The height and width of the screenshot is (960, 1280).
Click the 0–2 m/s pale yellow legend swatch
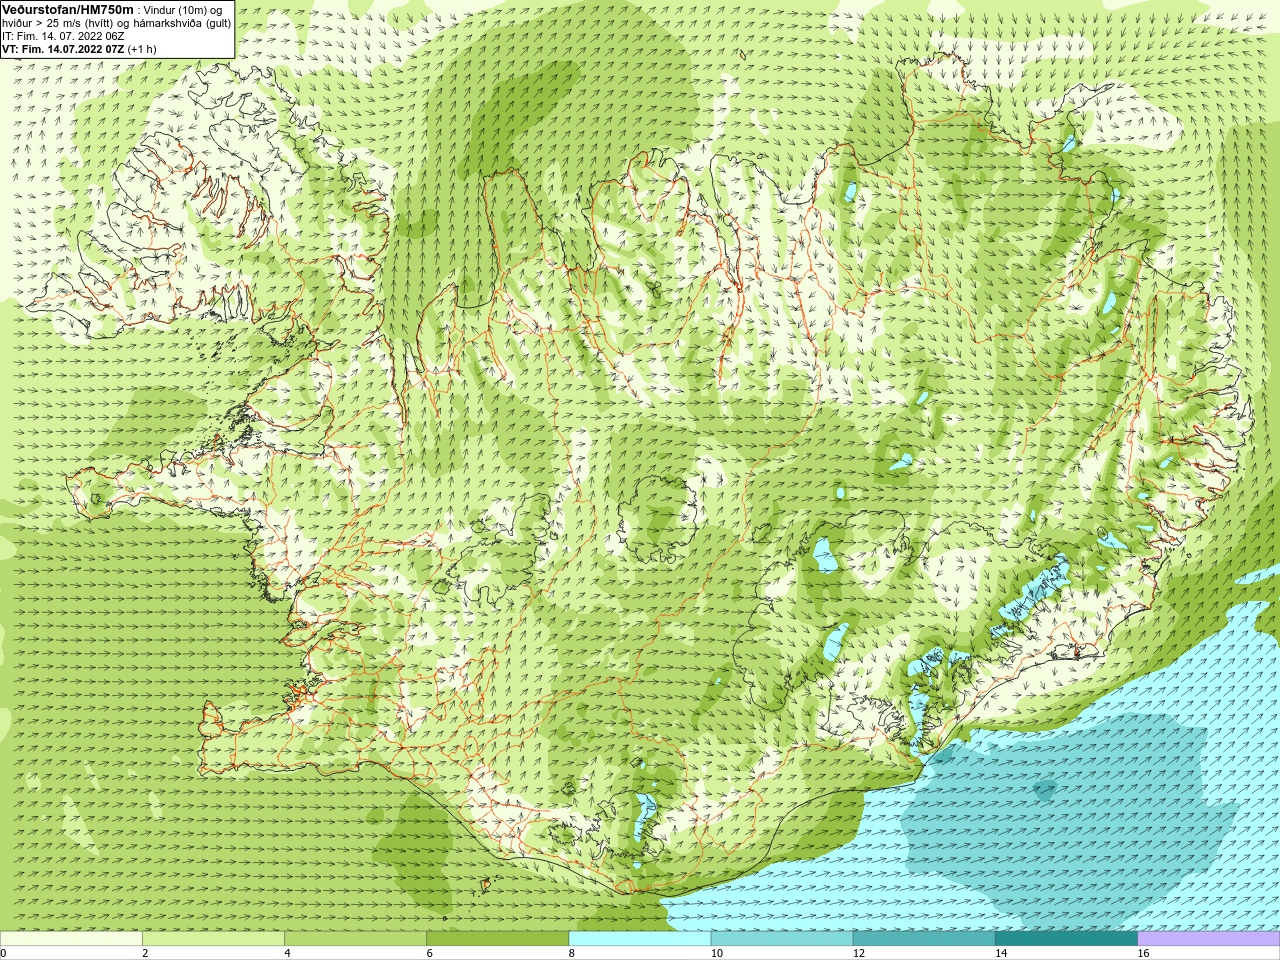[x=71, y=939]
